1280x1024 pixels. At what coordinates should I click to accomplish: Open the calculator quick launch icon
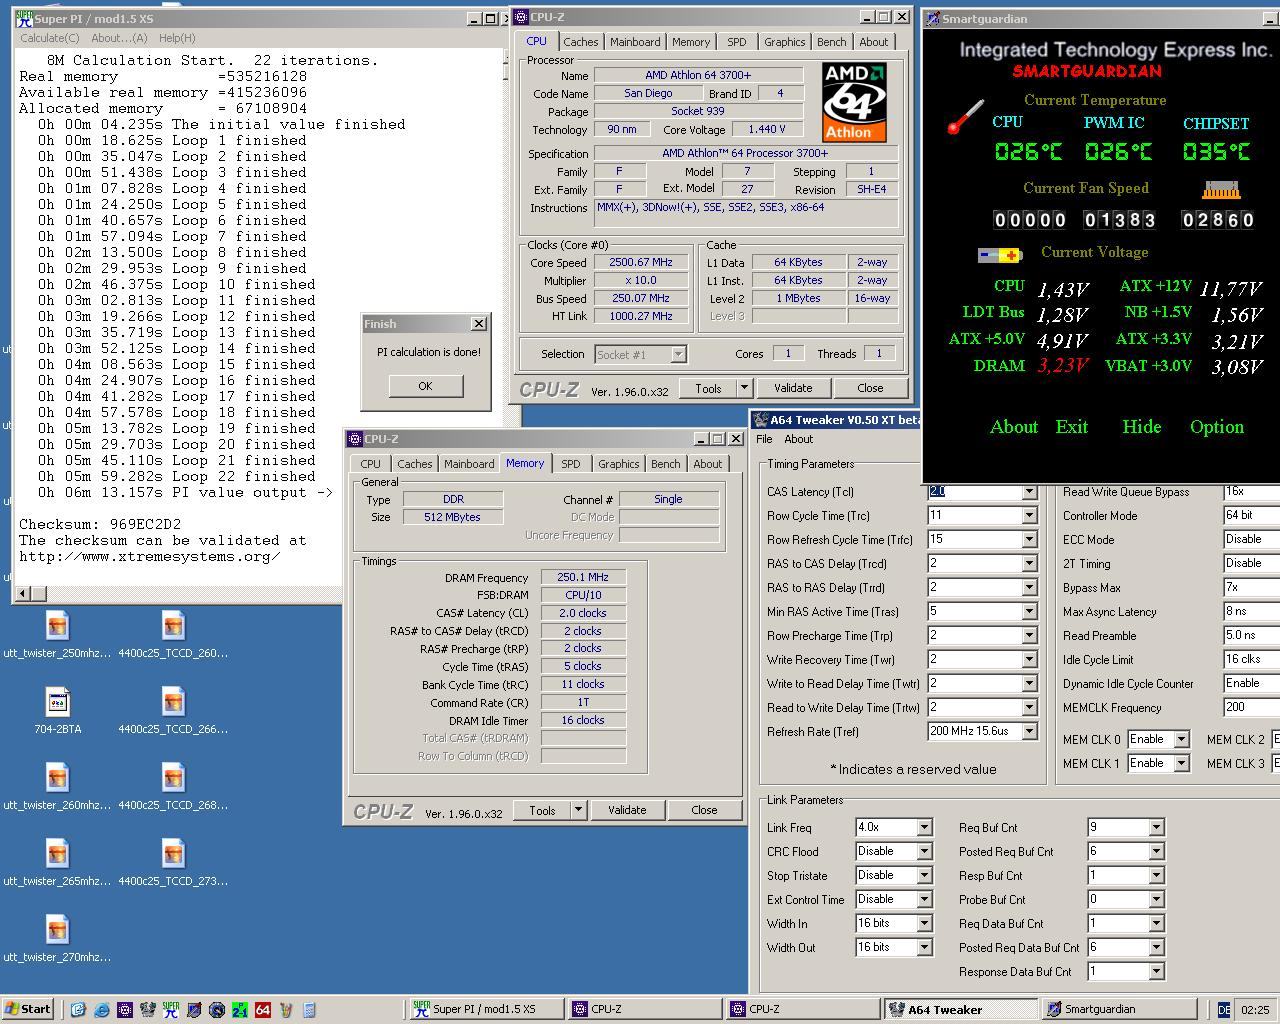(309, 1010)
